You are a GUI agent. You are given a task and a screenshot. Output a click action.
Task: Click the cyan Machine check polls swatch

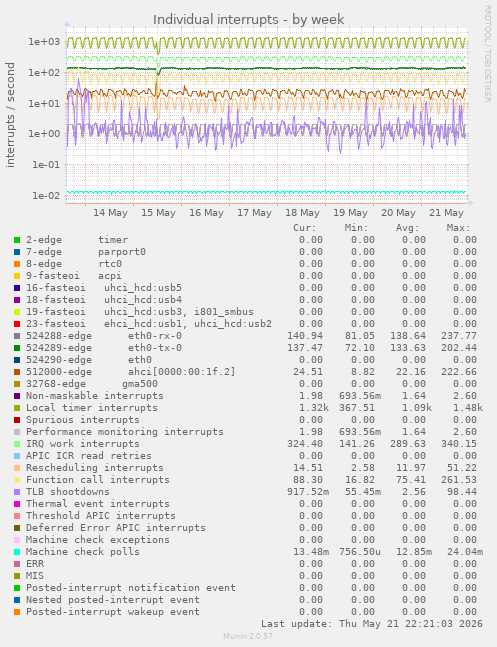[x=17, y=552]
